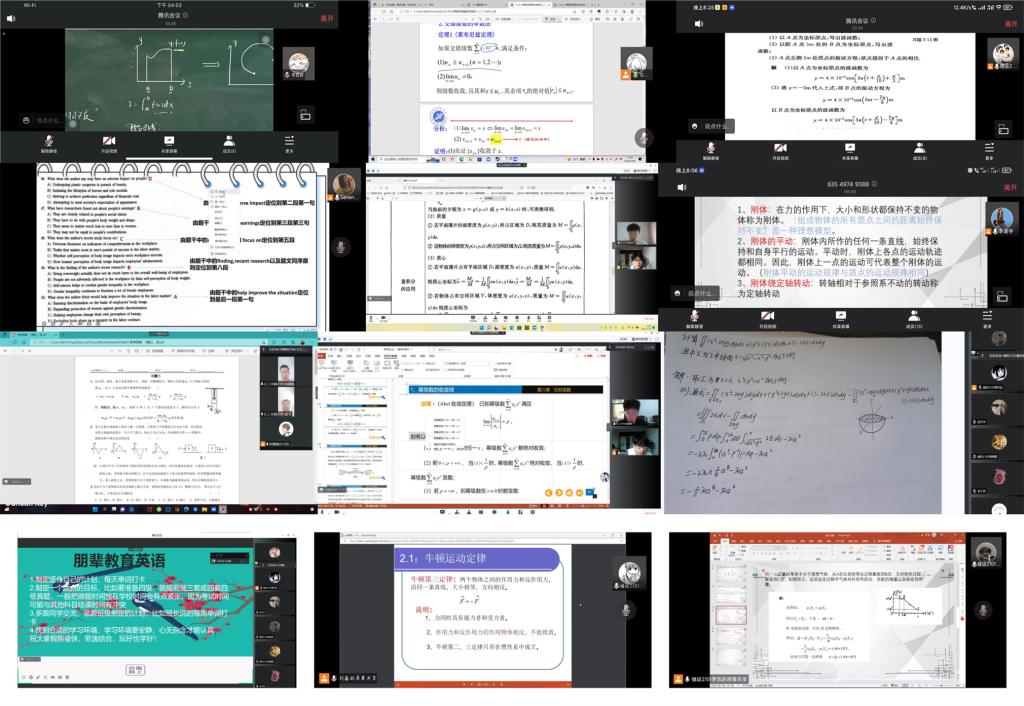
Task: Unmute microphone in the green chalkboard meeting
Action: pyautogui.click(x=47, y=143)
